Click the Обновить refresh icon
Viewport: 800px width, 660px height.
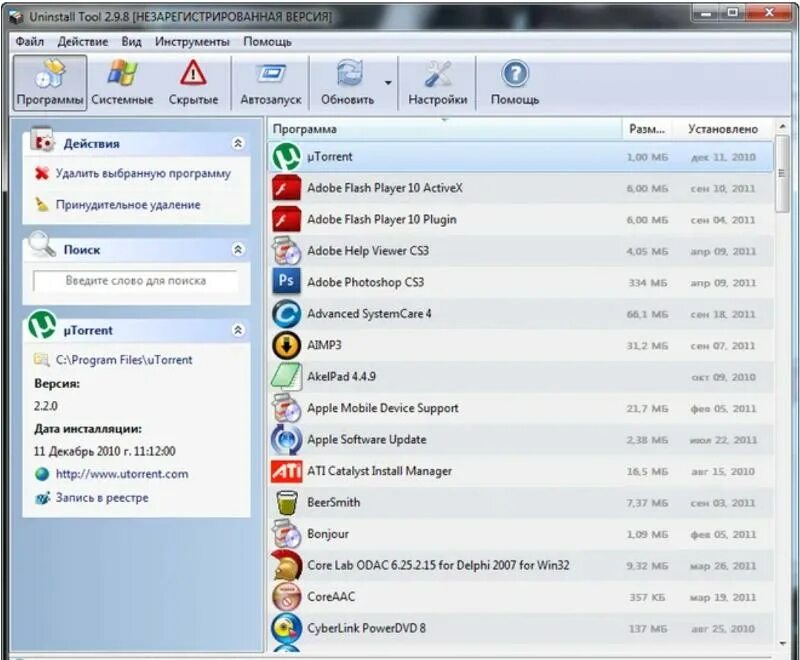coord(349,73)
